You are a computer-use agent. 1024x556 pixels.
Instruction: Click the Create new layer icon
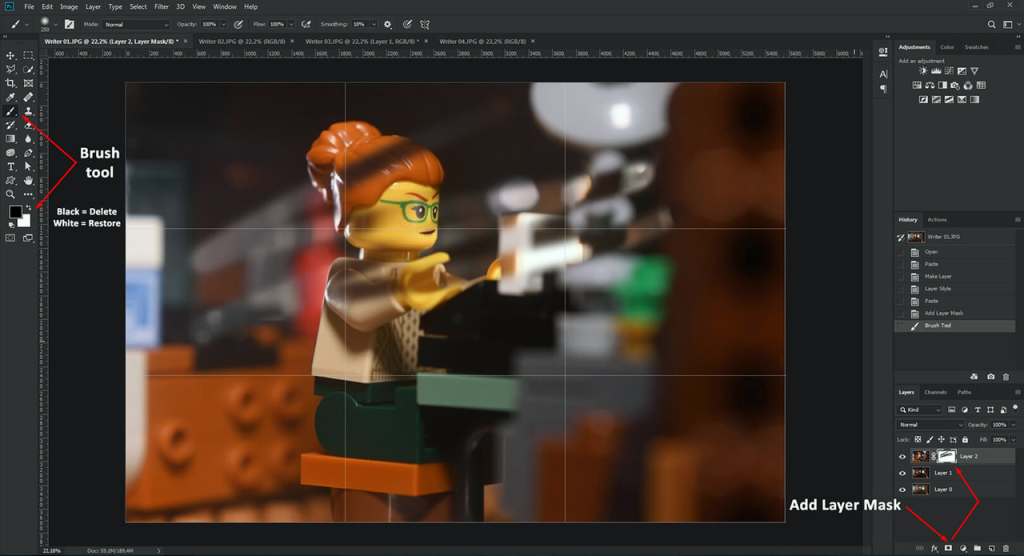[x=991, y=548]
